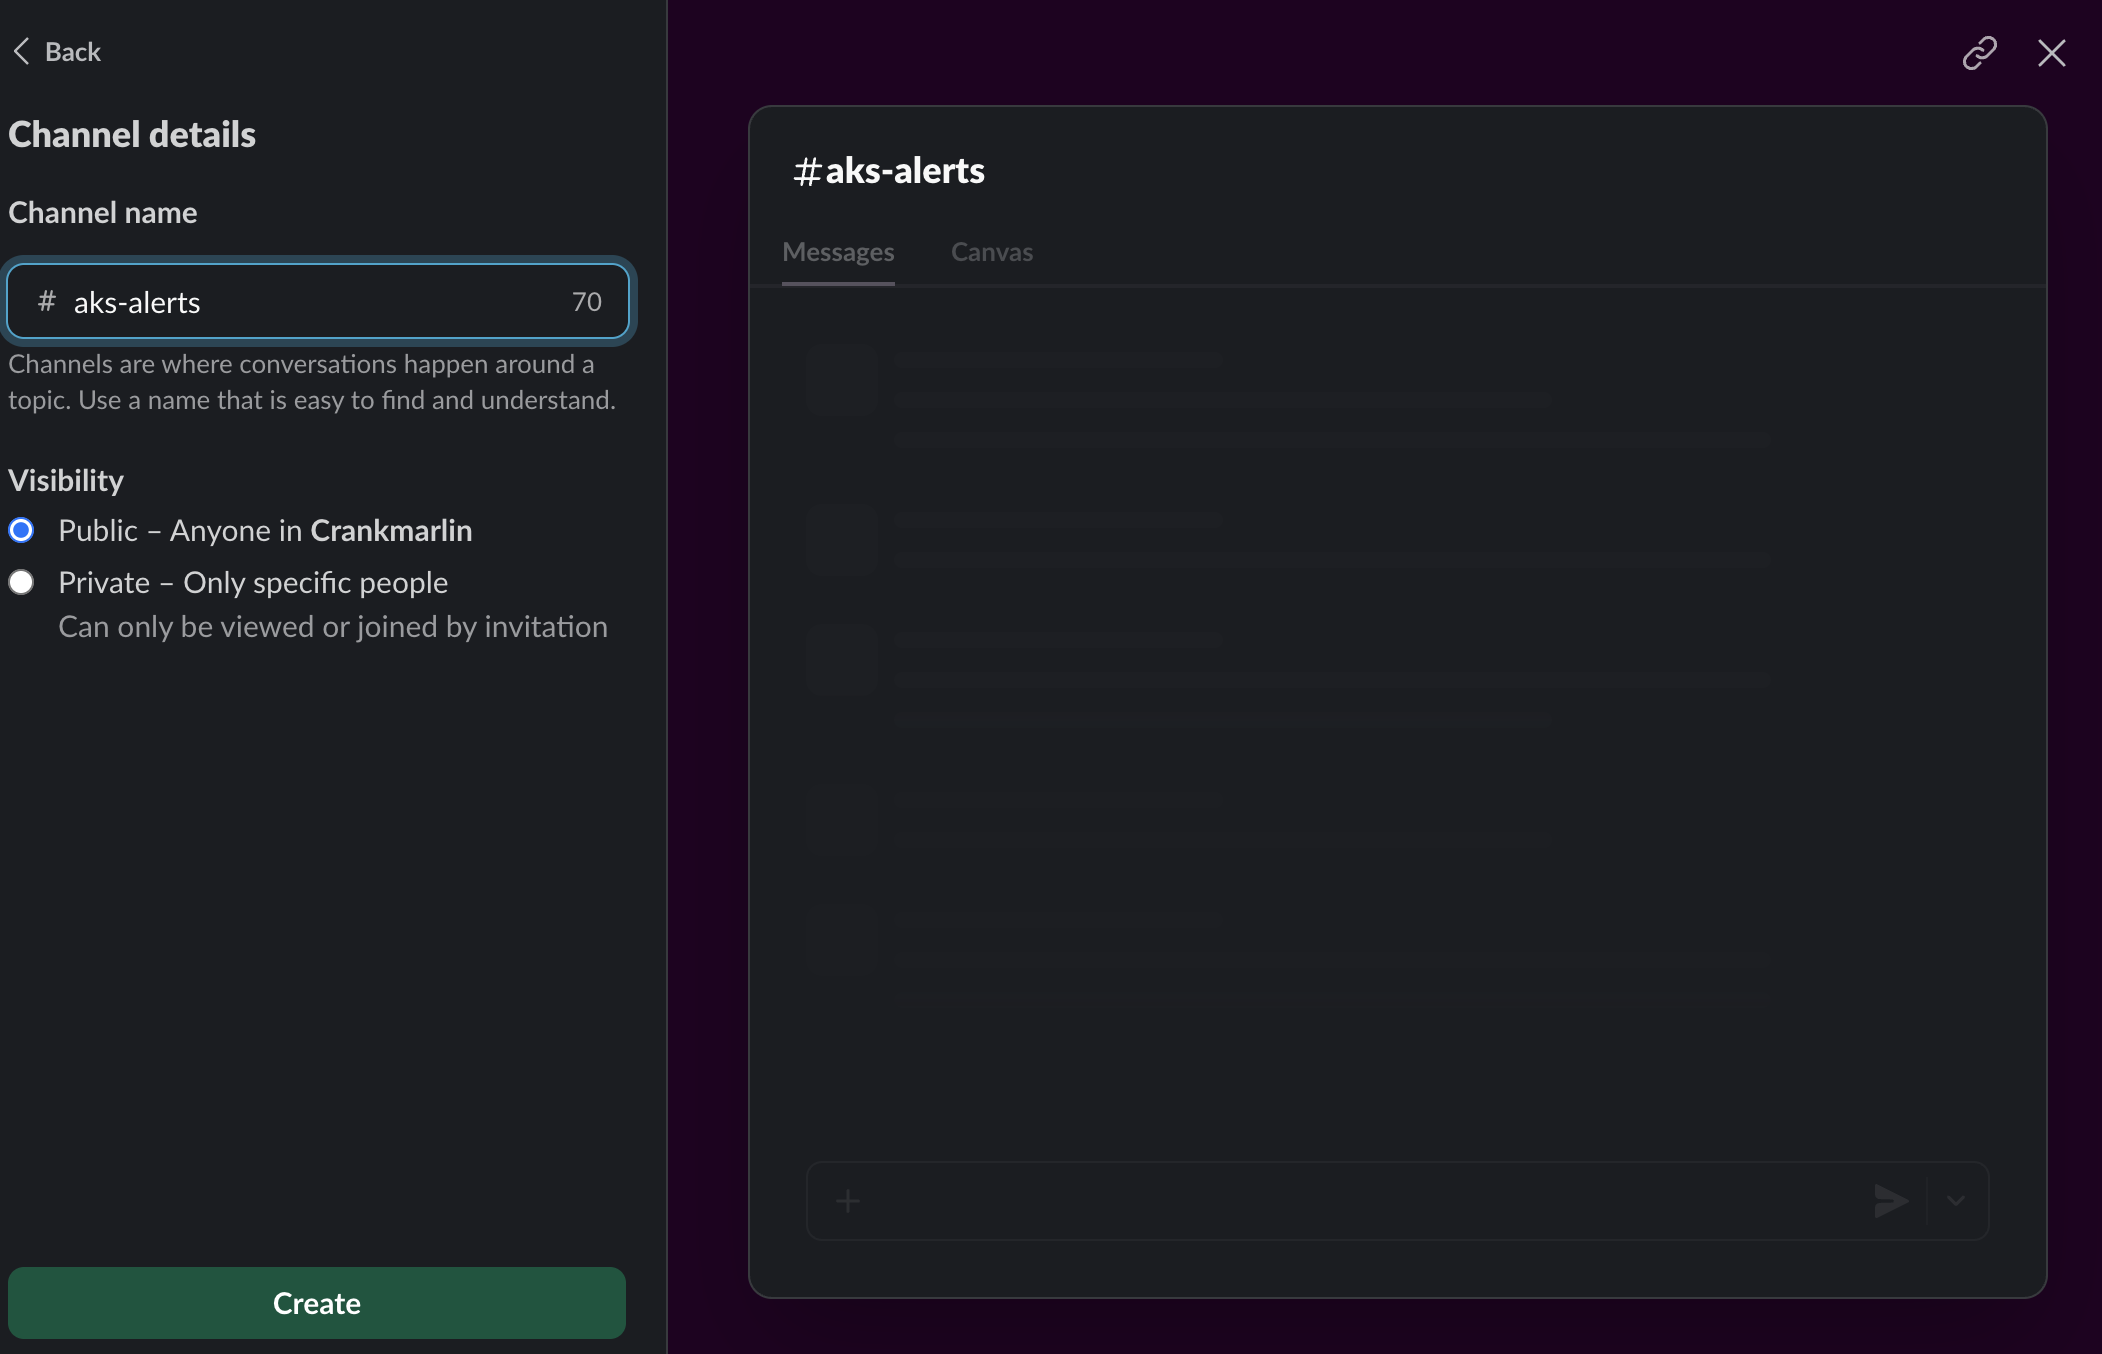The height and width of the screenshot is (1354, 2102).
Task: Expand send options chevron beside send arrow
Action: click(1956, 1201)
